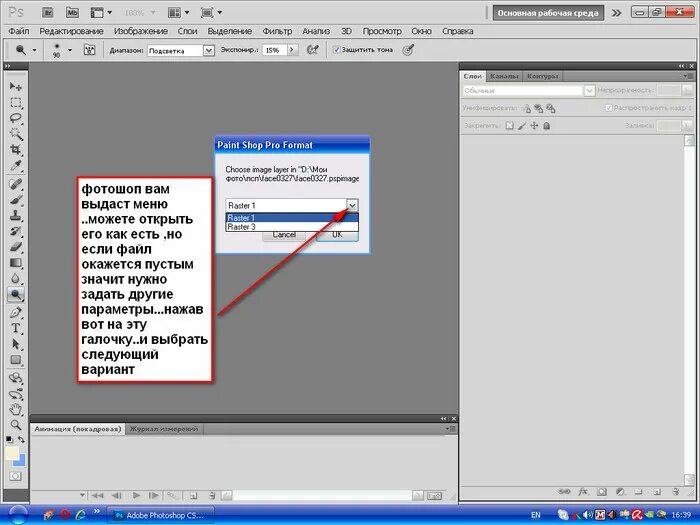Open the Файл menu

click(x=19, y=31)
